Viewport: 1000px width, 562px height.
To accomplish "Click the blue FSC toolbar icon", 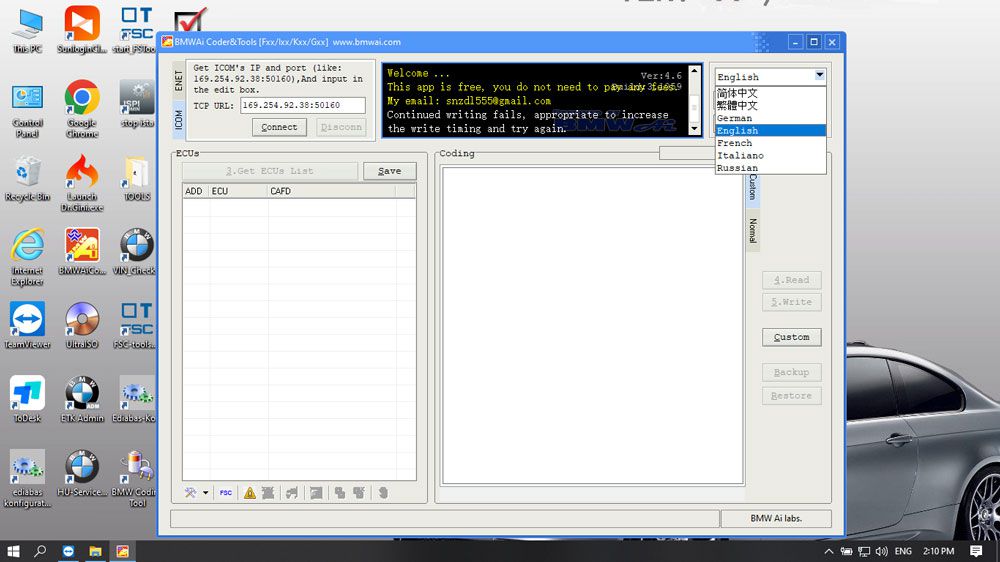I will (226, 492).
